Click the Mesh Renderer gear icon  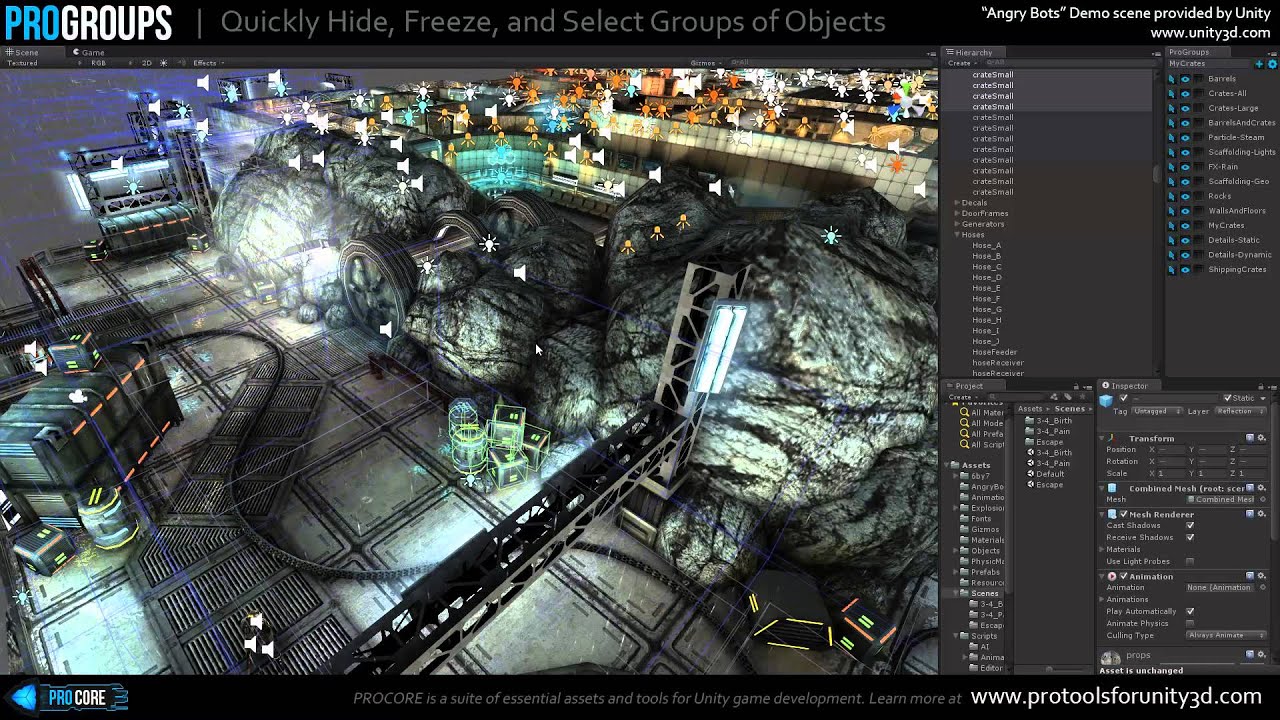[x=1261, y=514]
